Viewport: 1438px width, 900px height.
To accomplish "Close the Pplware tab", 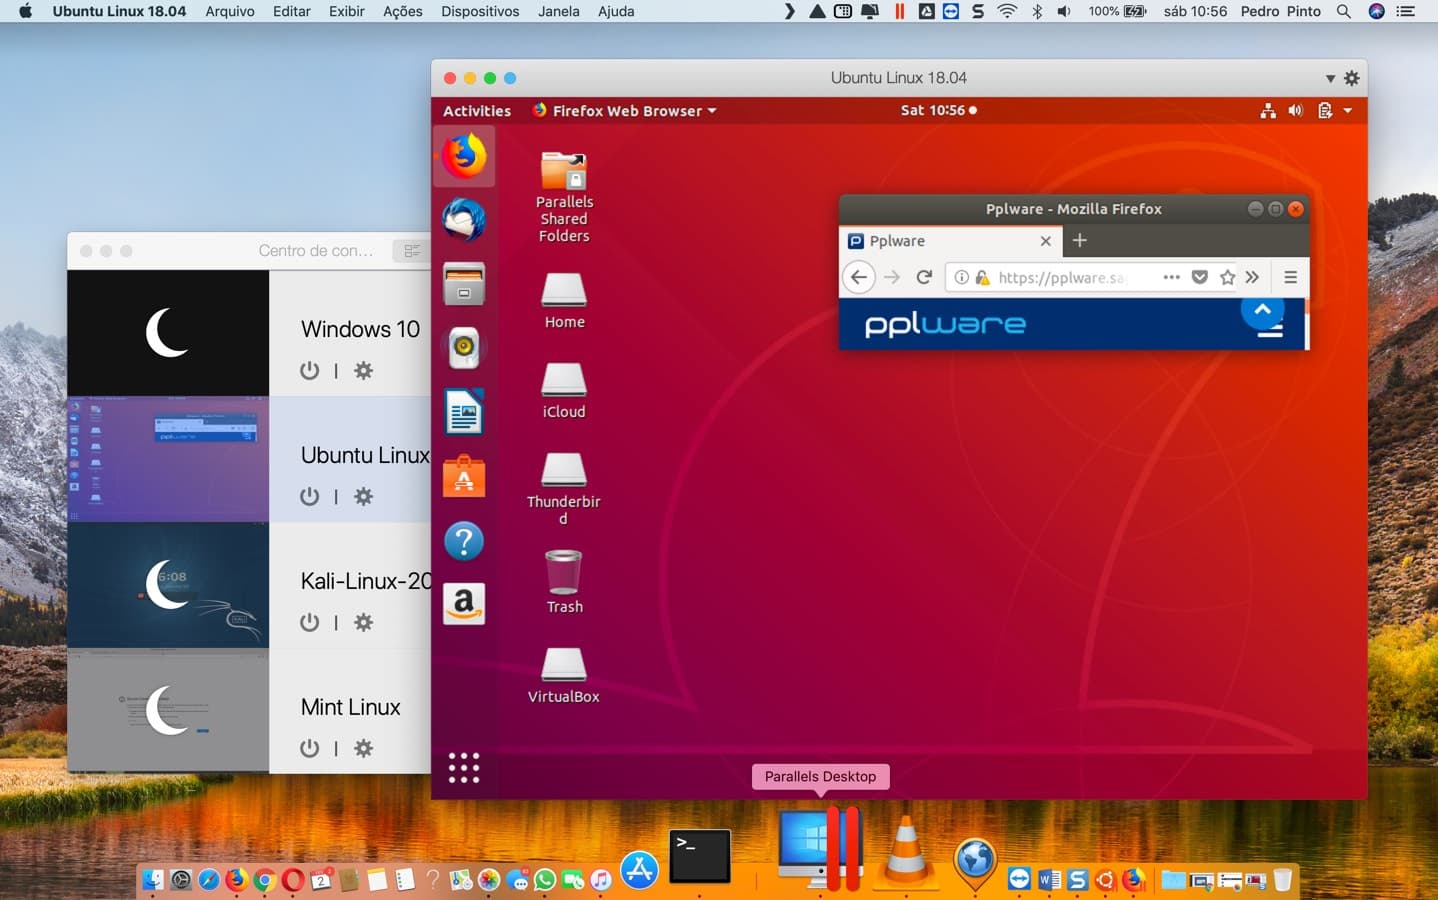I will tap(1045, 241).
